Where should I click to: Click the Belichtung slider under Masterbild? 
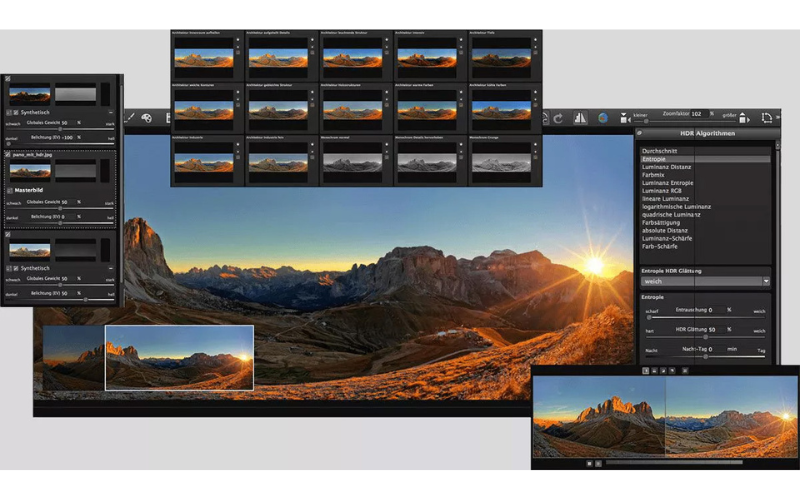tap(60, 223)
